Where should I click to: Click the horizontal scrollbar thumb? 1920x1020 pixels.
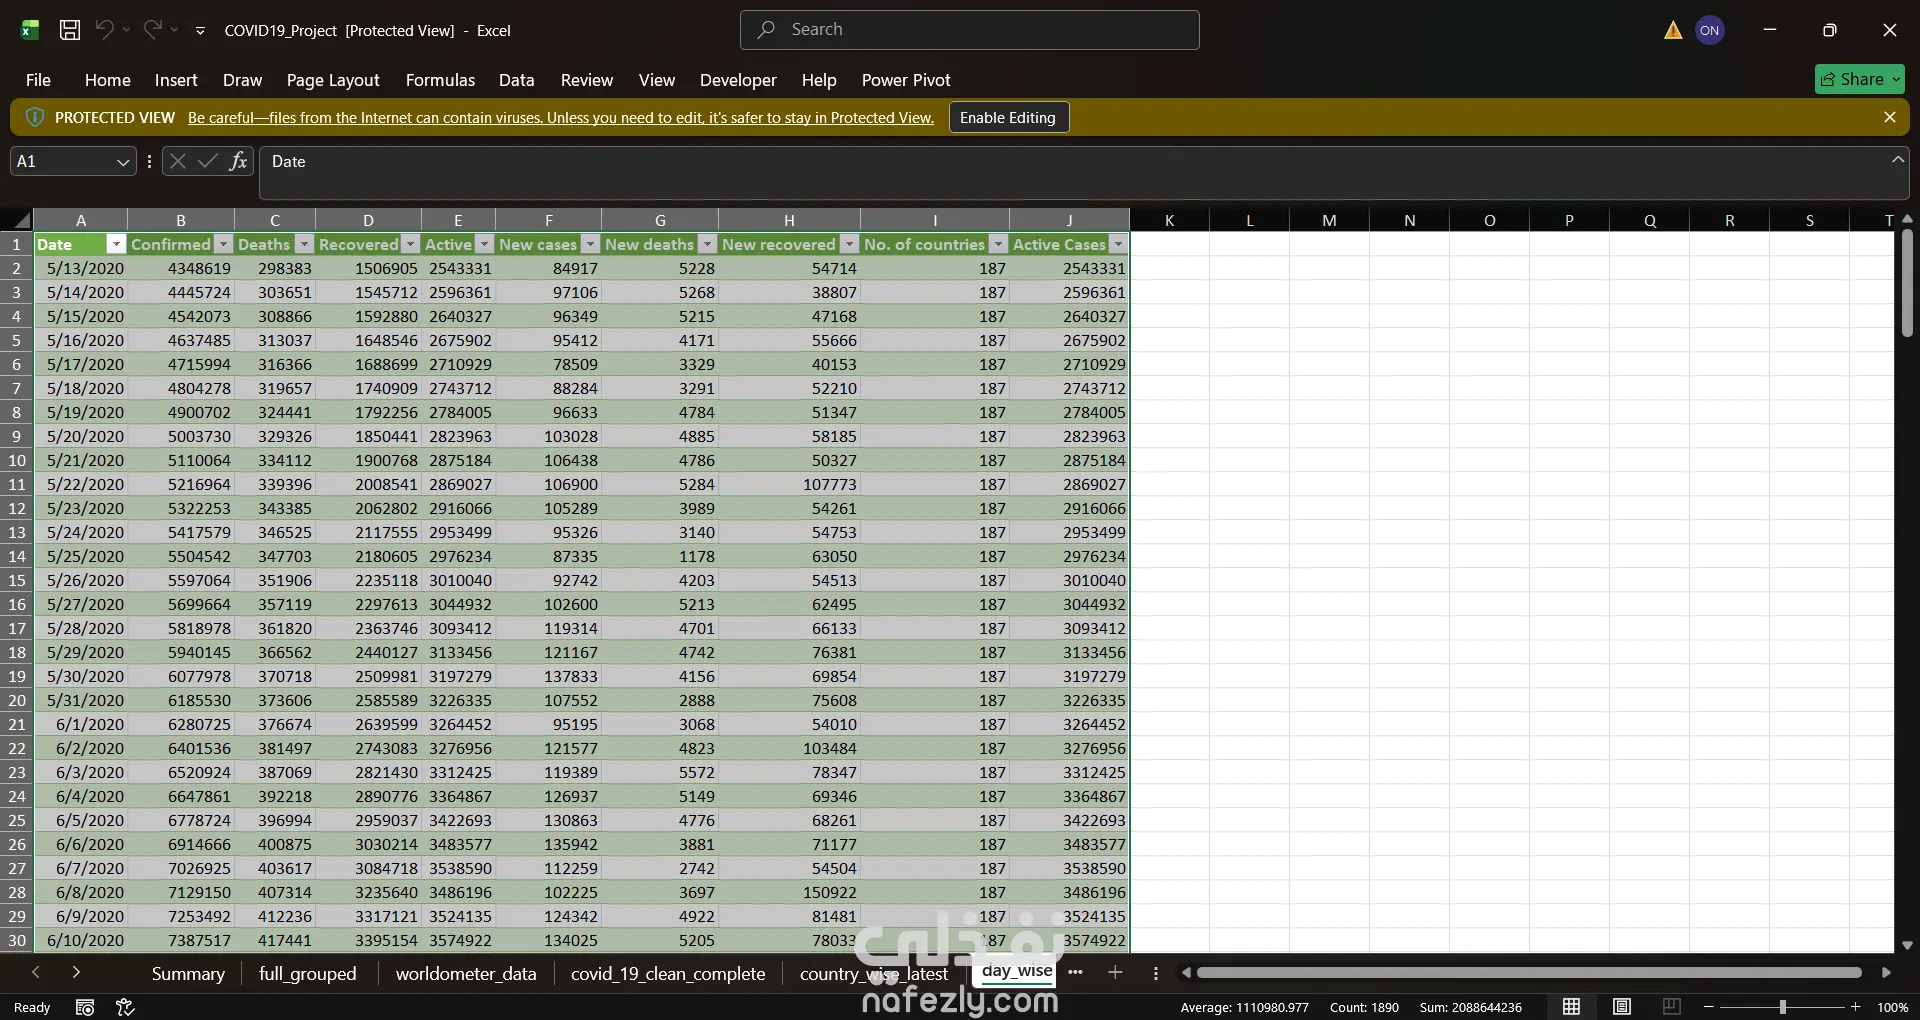(1530, 972)
